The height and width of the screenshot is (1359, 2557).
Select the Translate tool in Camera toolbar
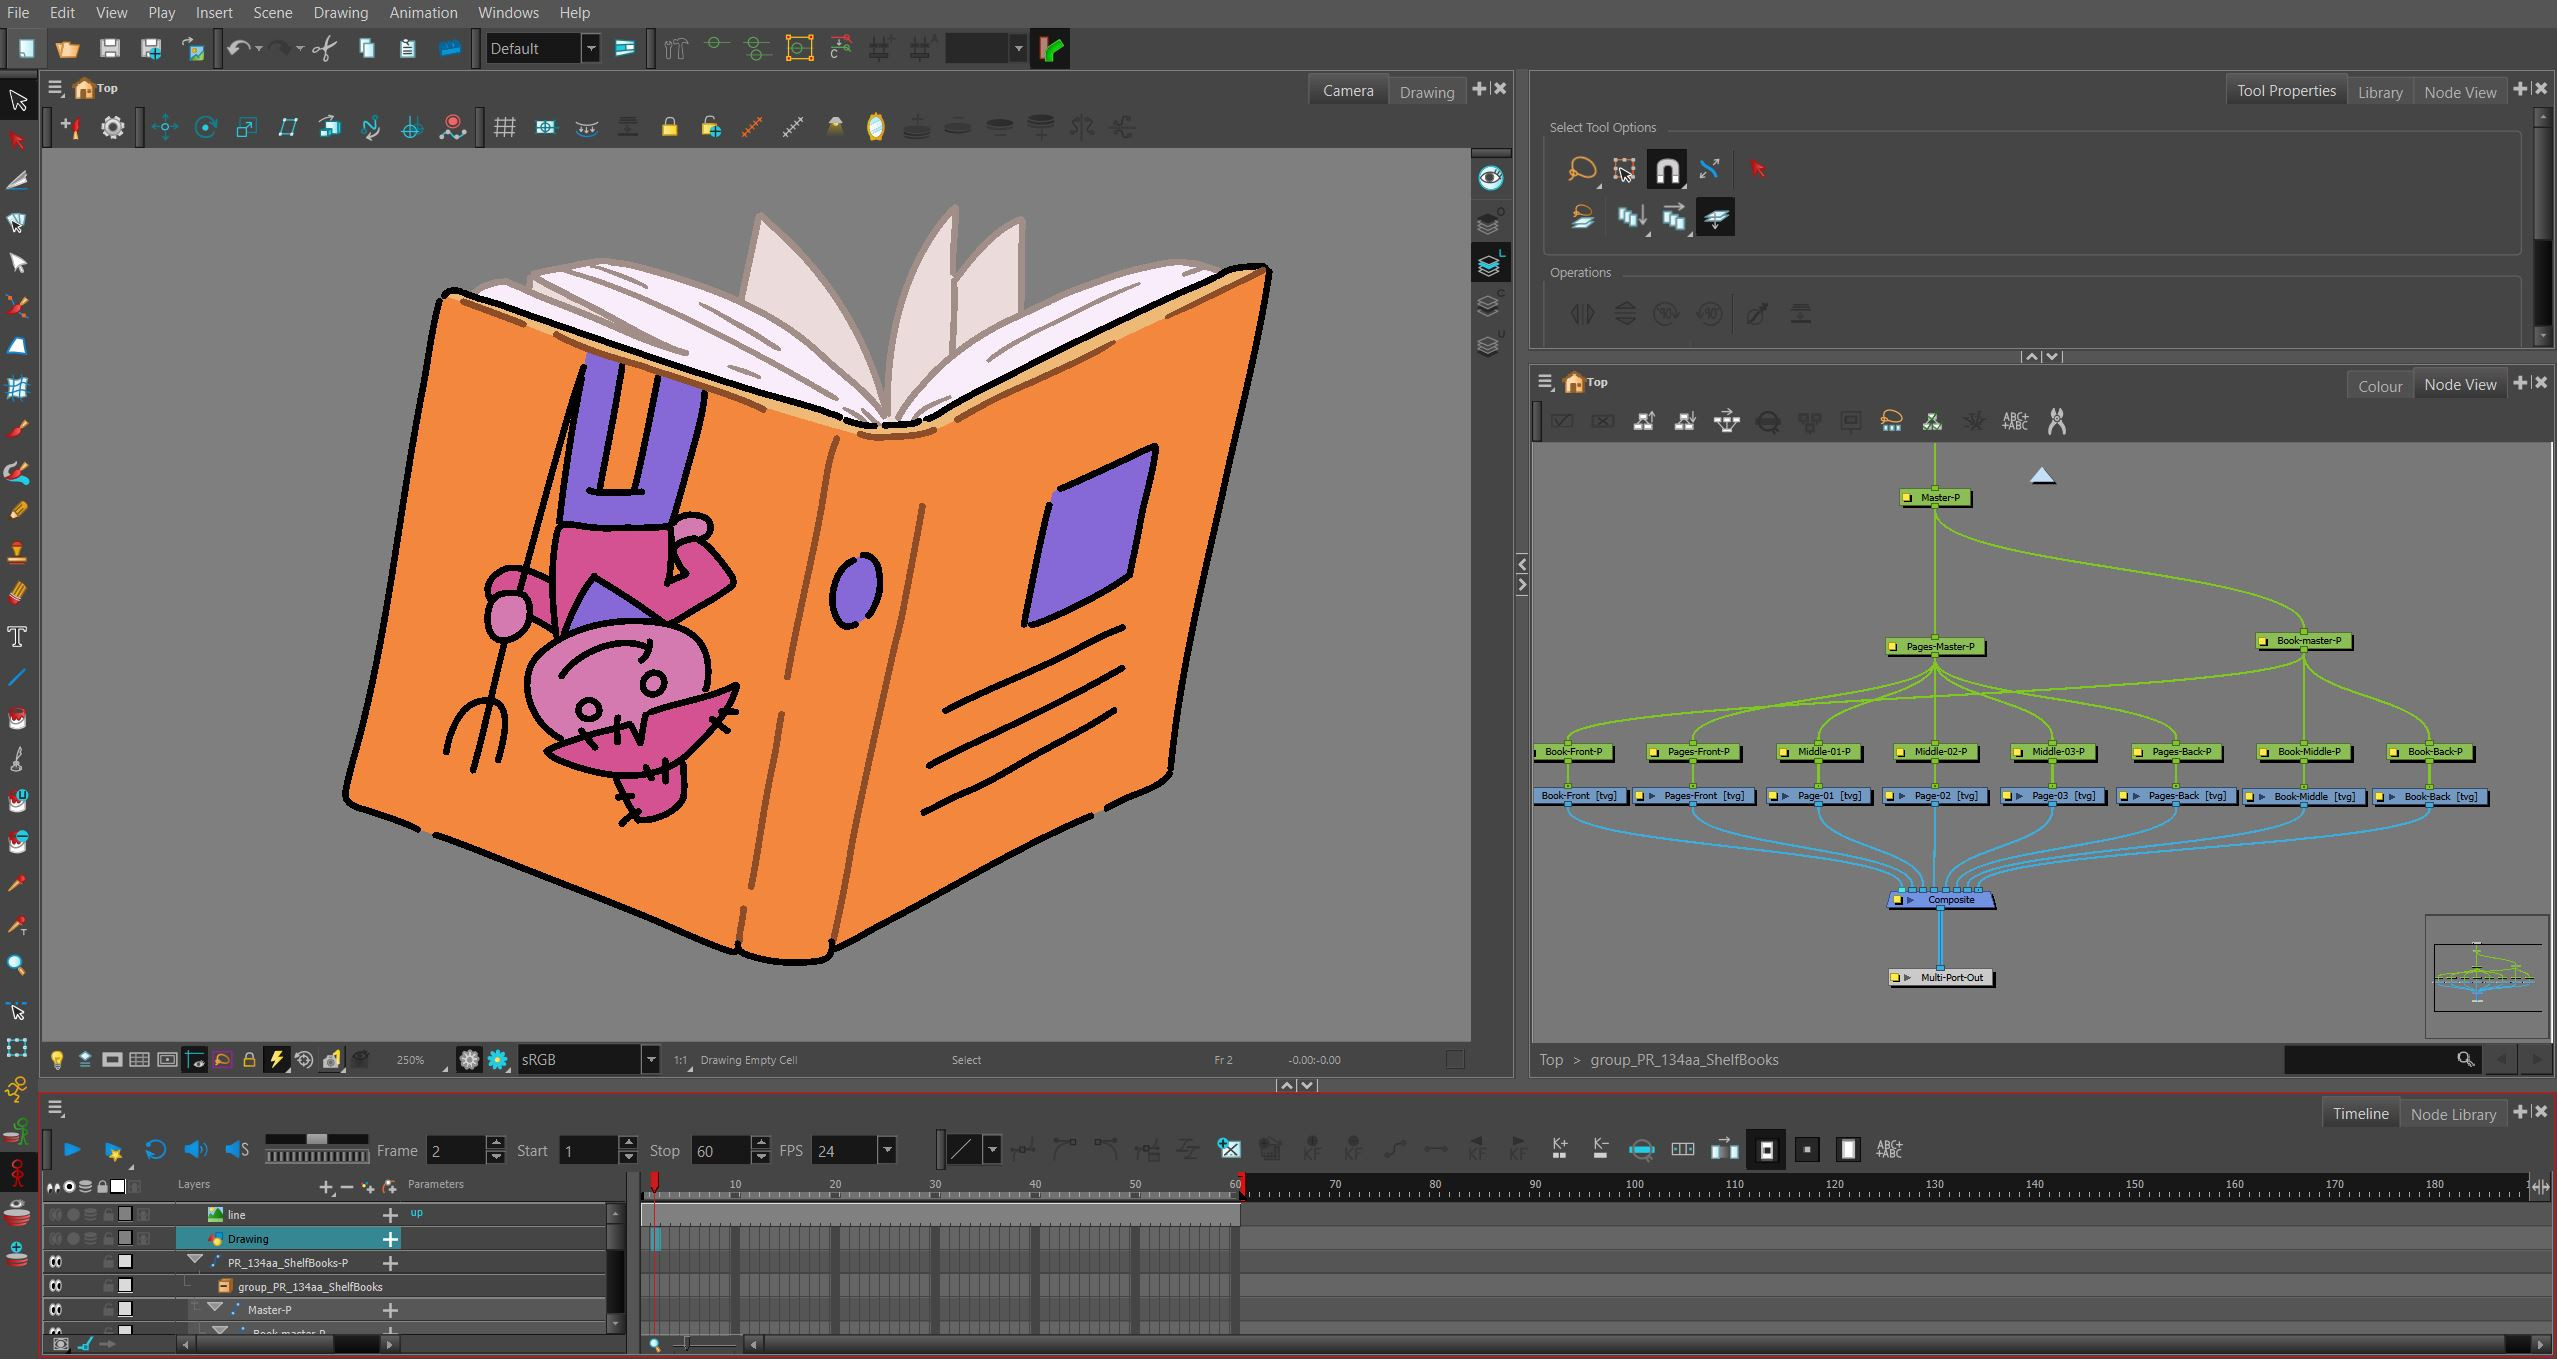165,127
